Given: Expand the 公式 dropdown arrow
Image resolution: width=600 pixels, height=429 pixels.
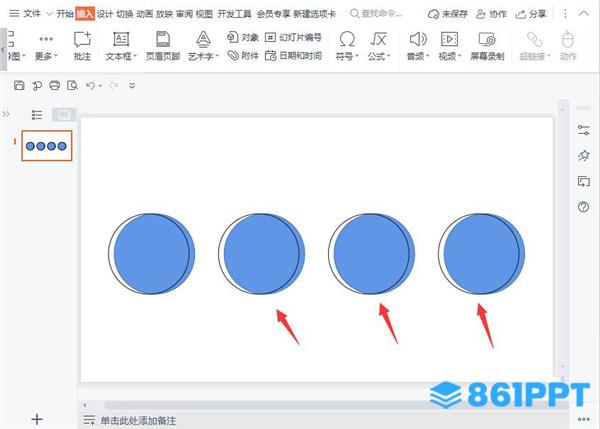Looking at the screenshot, I should coord(388,56).
